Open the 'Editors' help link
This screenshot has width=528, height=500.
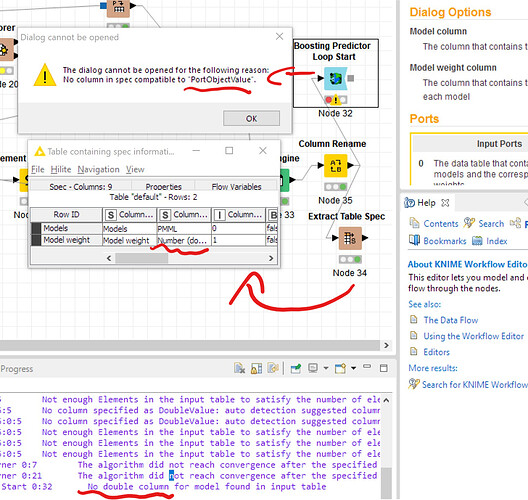(x=436, y=352)
